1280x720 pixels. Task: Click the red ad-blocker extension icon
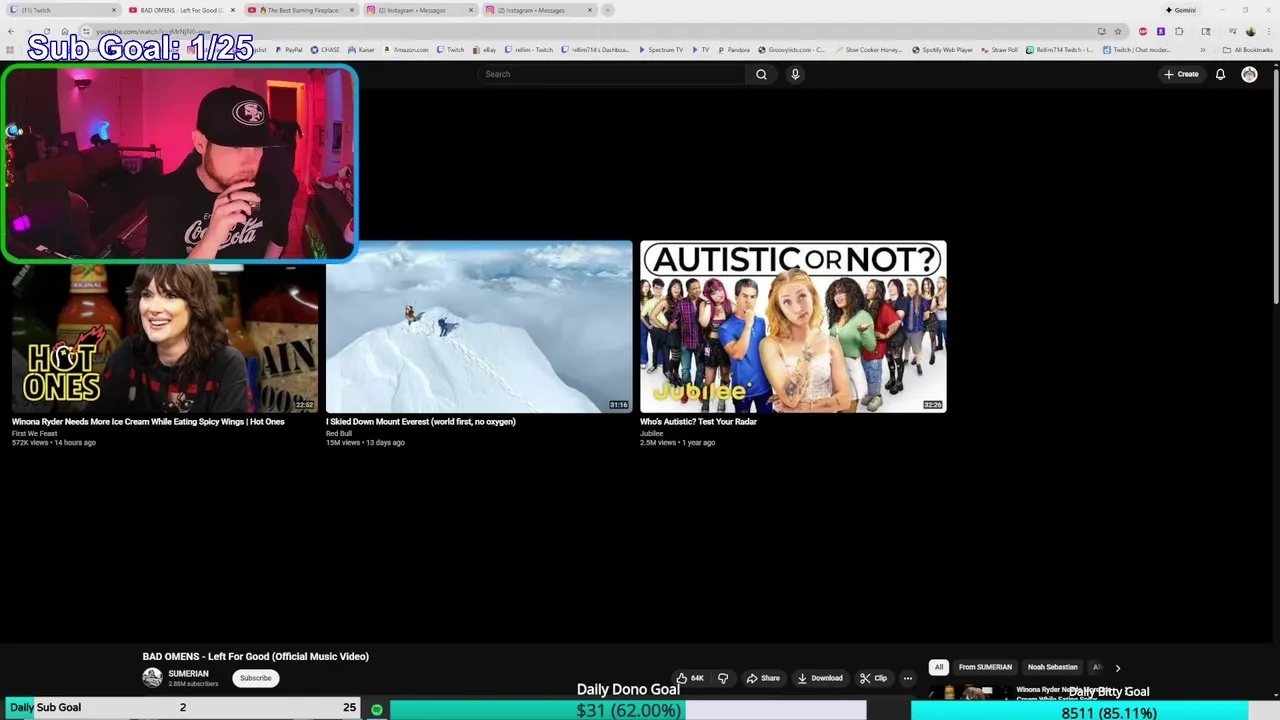1143,31
